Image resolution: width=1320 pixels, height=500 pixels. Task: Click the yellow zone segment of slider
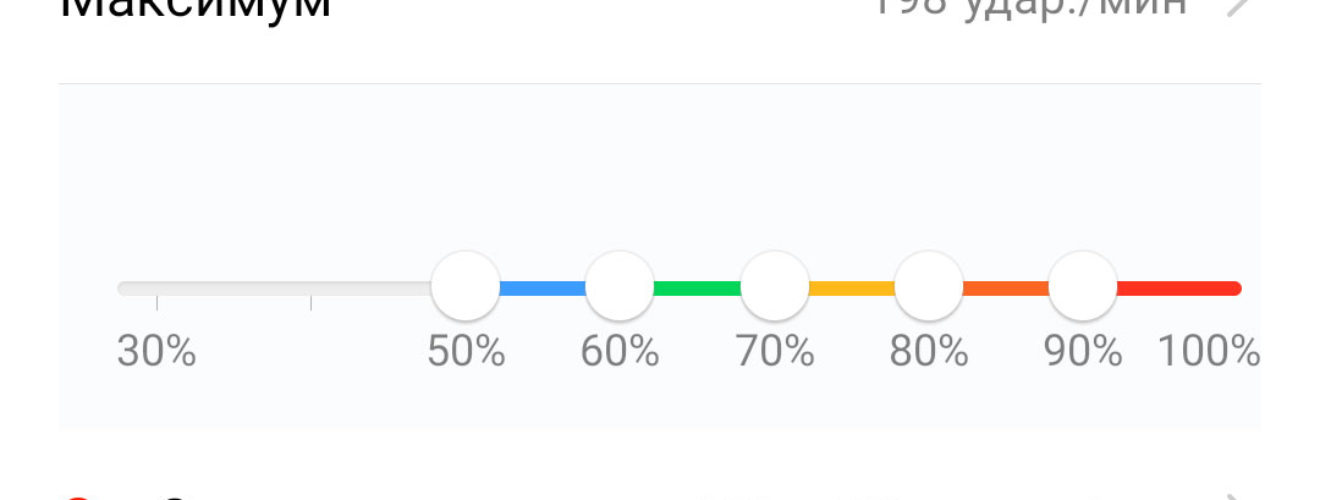click(851, 288)
